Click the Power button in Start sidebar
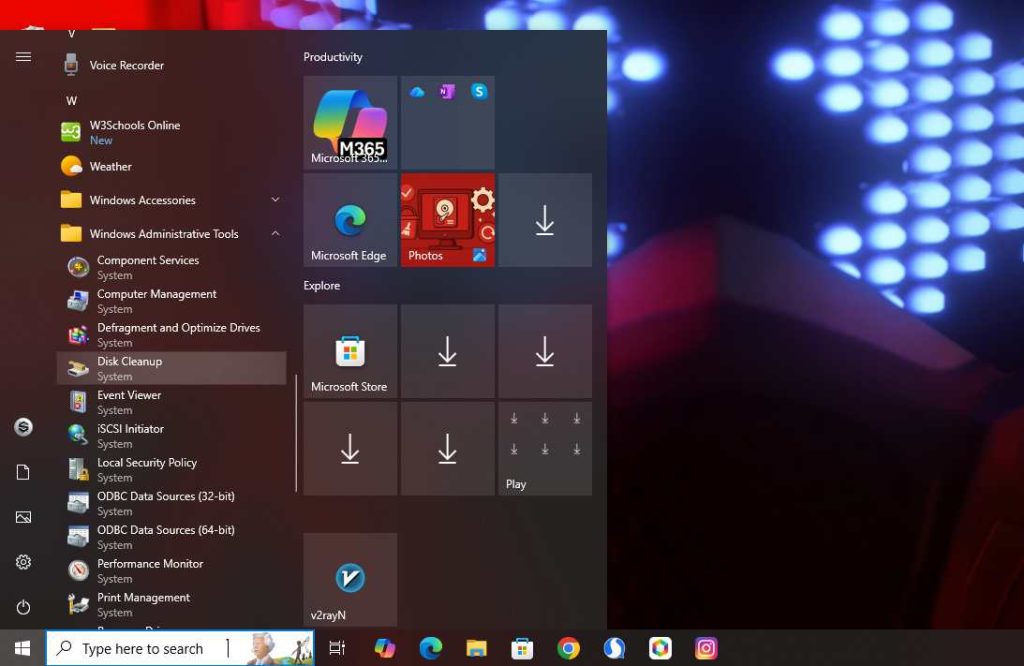 (x=24, y=607)
